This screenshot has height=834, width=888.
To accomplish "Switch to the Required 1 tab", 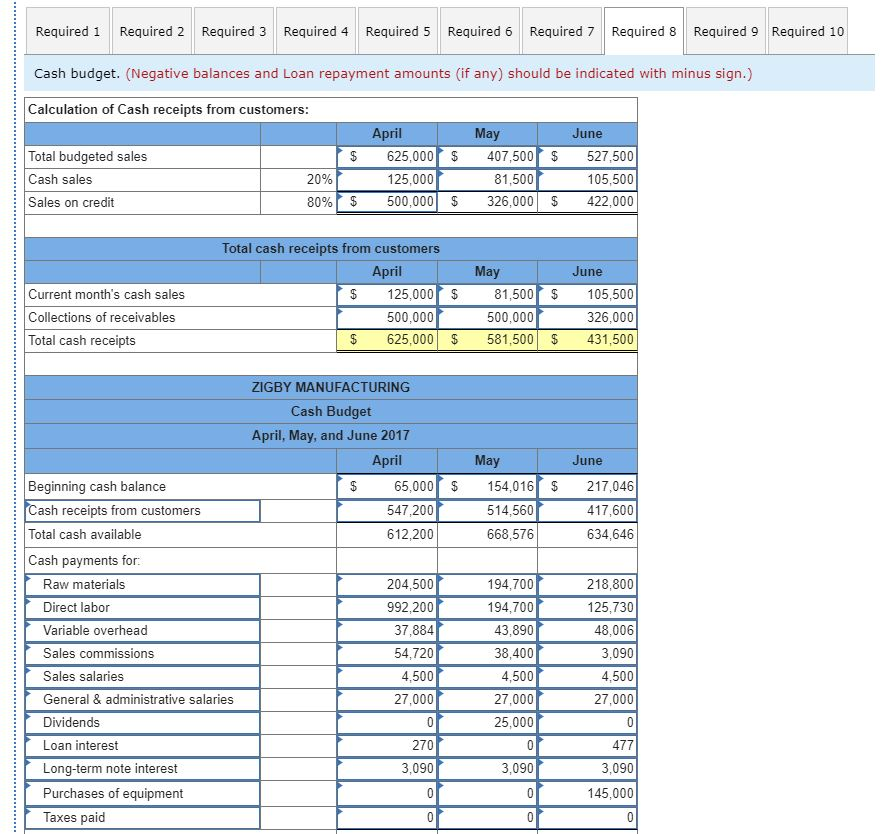I will [x=67, y=31].
